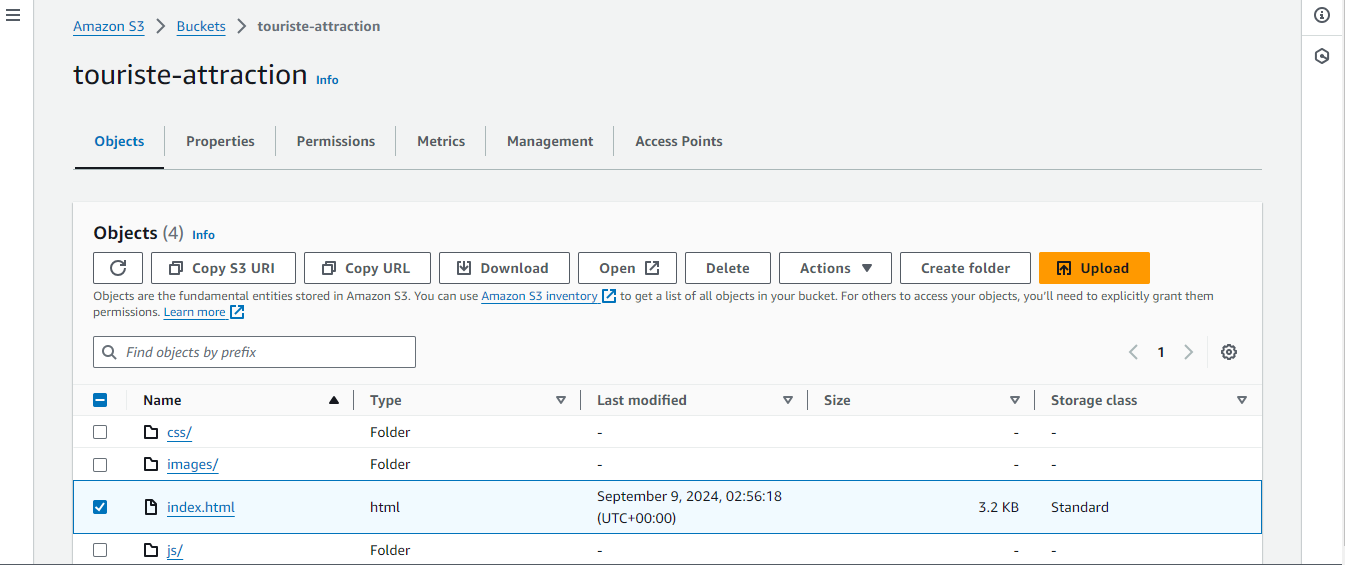Click external link icon beside Learn more

[x=237, y=312]
